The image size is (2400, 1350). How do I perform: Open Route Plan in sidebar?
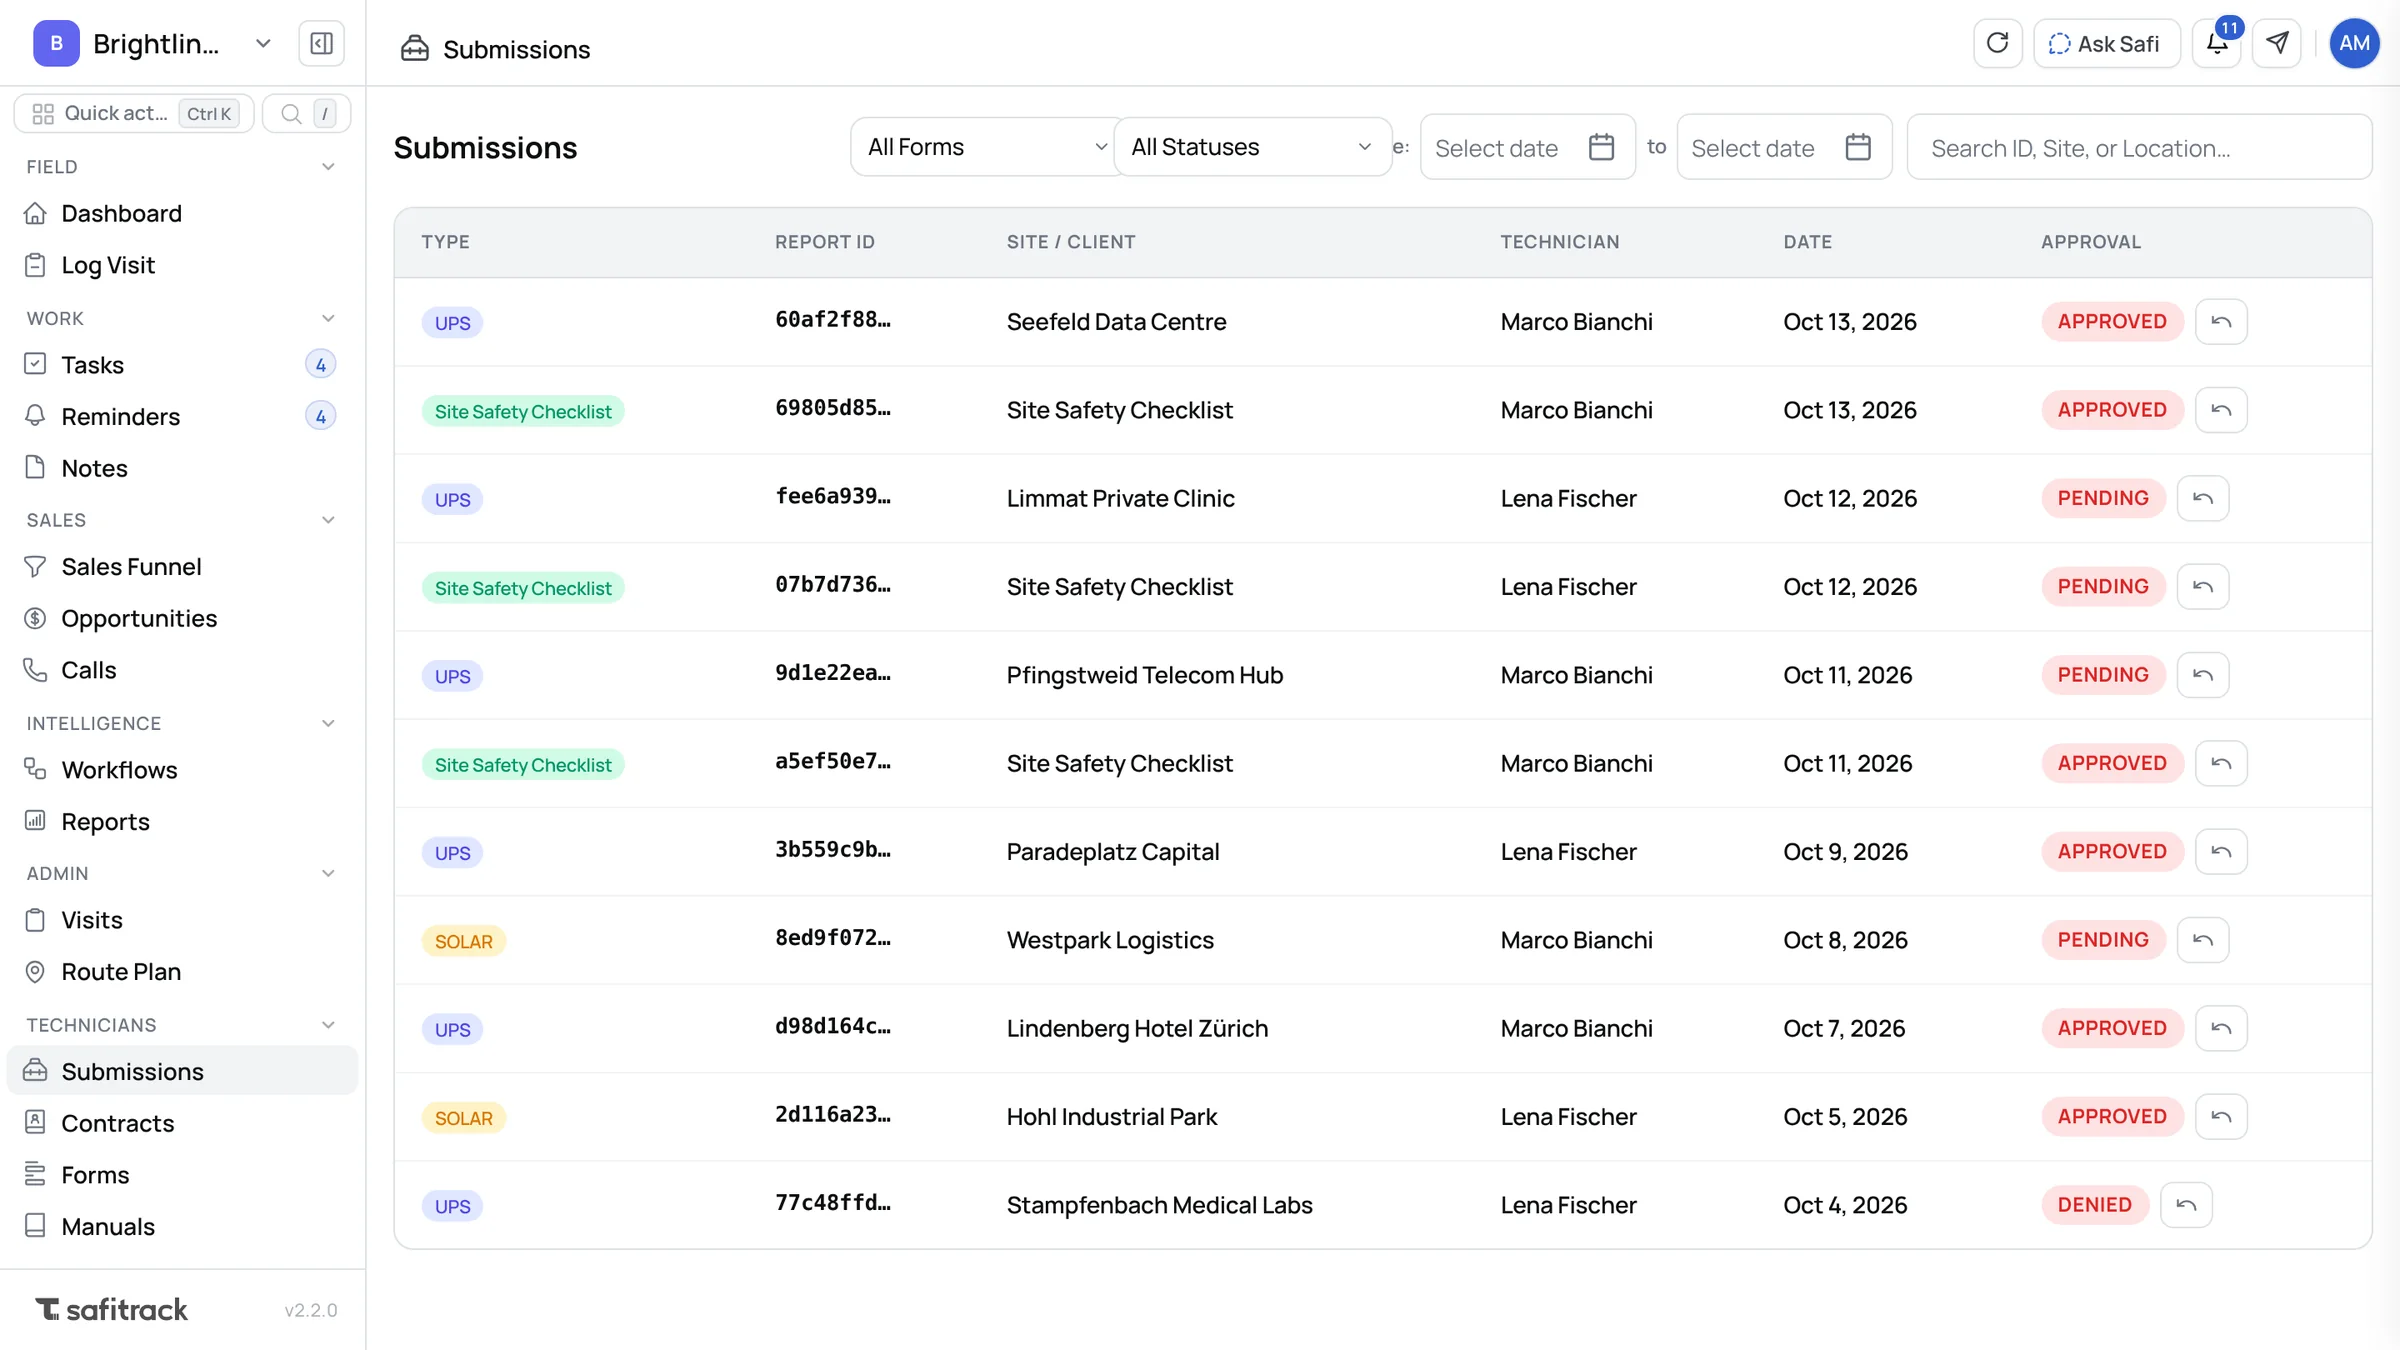(182, 972)
